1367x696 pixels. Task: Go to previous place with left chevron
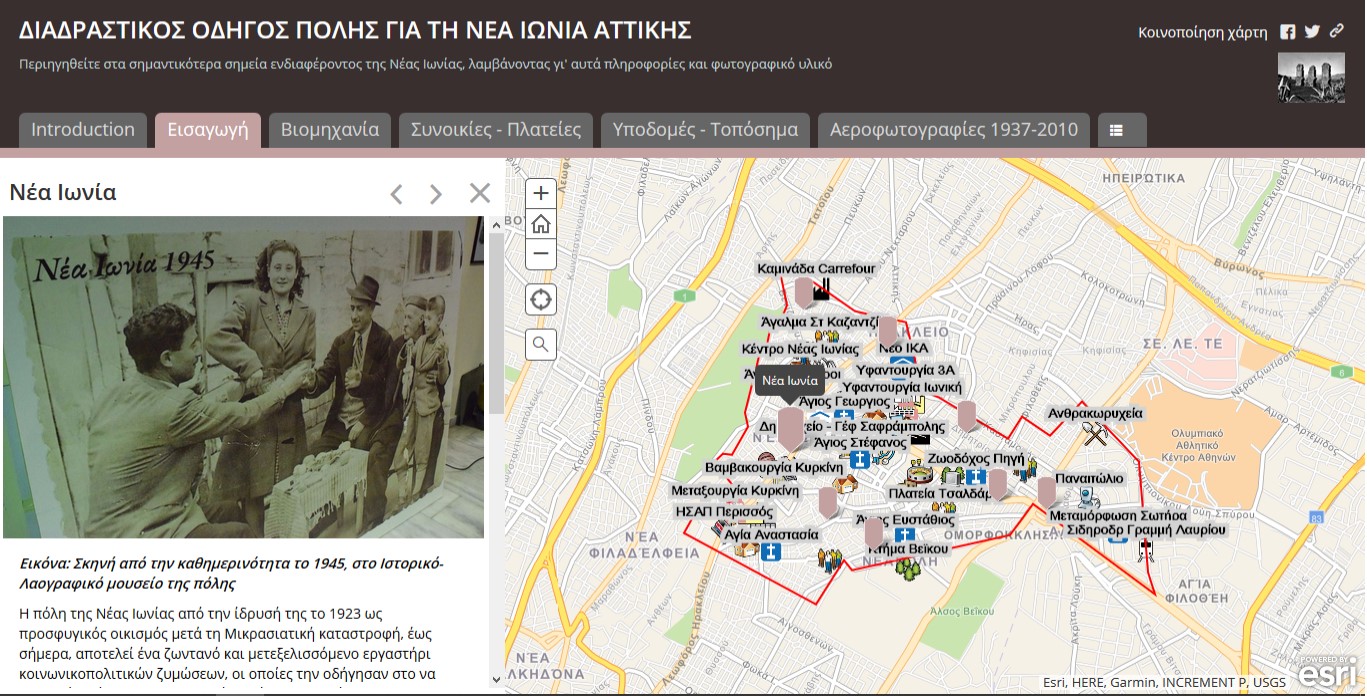[396, 194]
